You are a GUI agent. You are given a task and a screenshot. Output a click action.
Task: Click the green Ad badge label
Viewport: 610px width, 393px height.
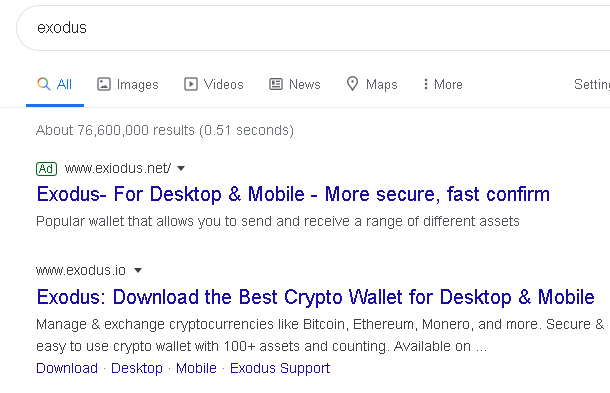(46, 168)
